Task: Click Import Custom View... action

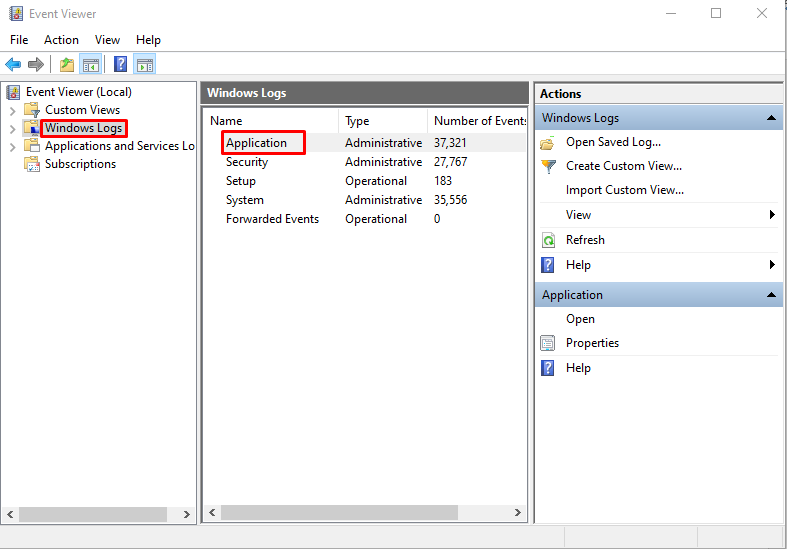Action: 625,190
